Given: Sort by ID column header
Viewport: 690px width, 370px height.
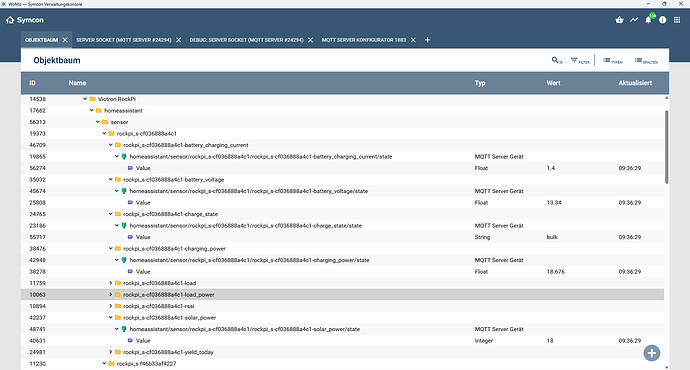Looking at the screenshot, I should [x=33, y=83].
